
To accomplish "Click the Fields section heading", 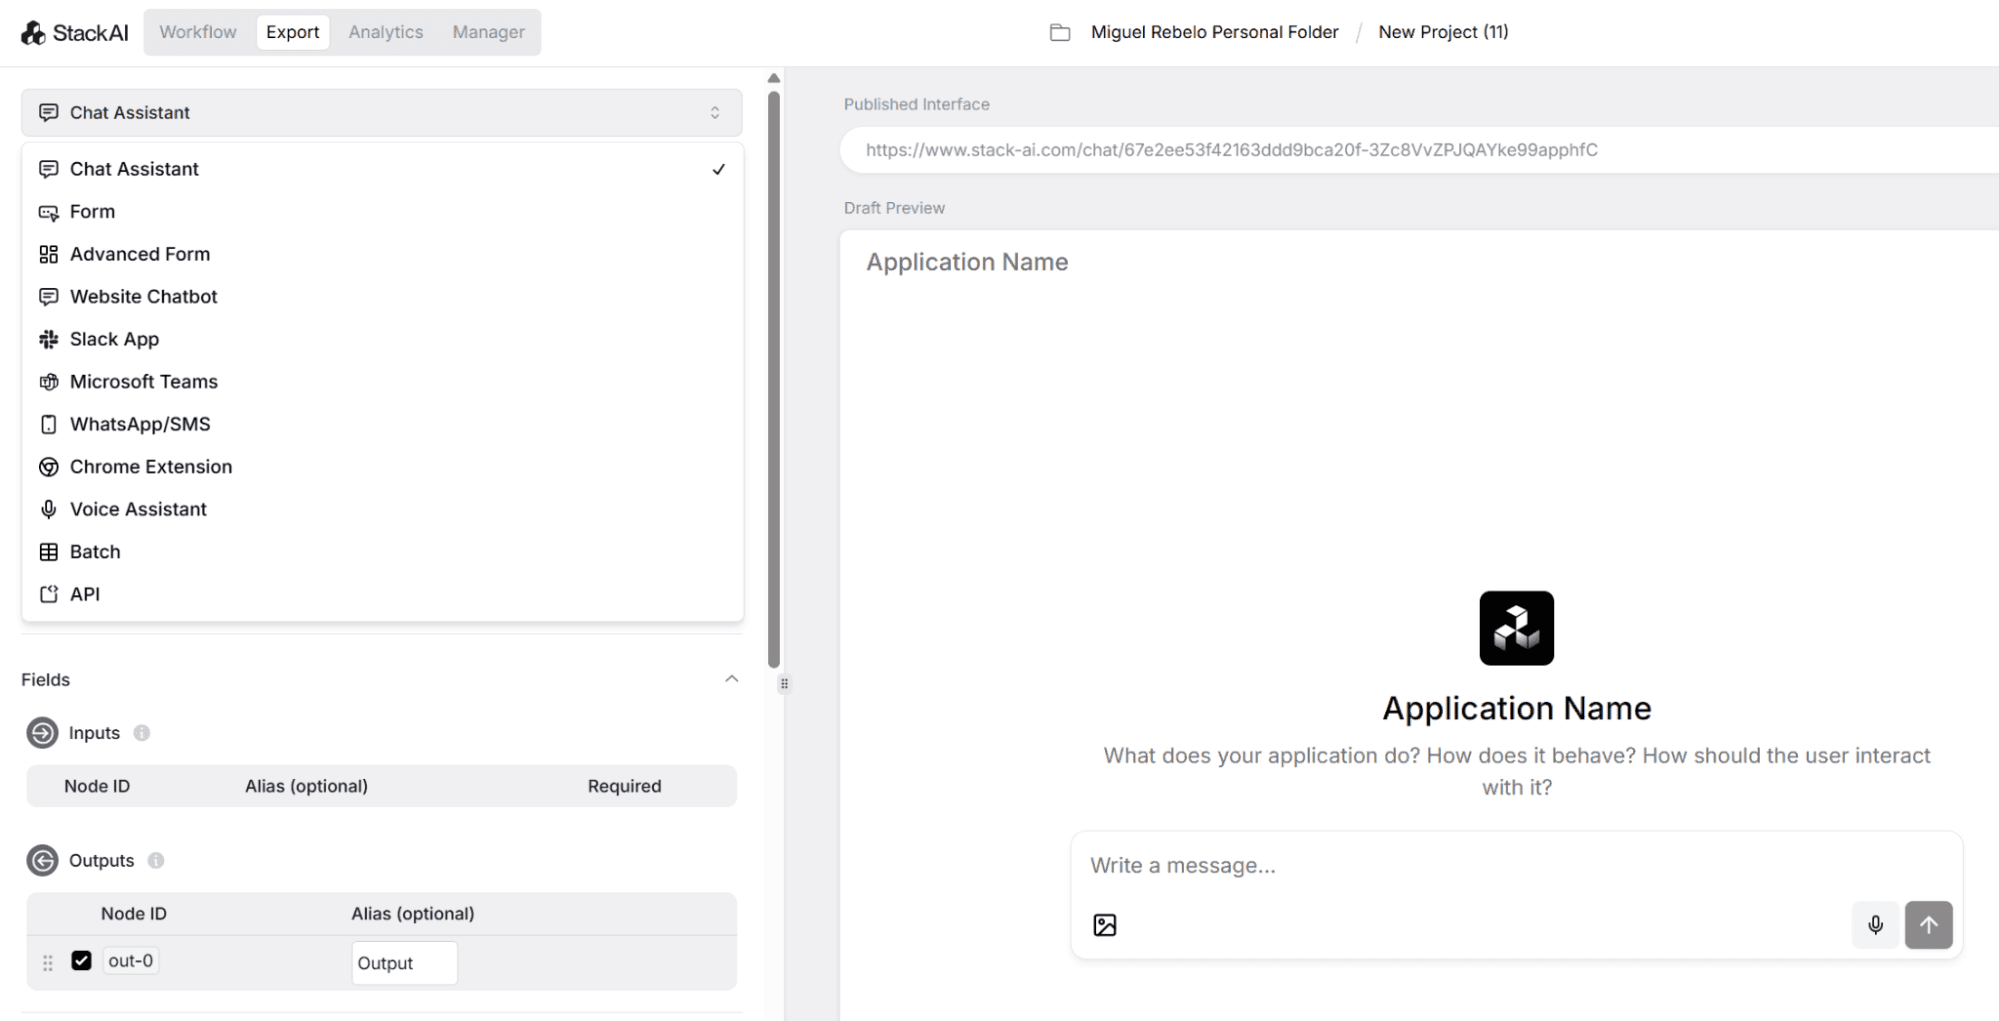I will pos(46,680).
